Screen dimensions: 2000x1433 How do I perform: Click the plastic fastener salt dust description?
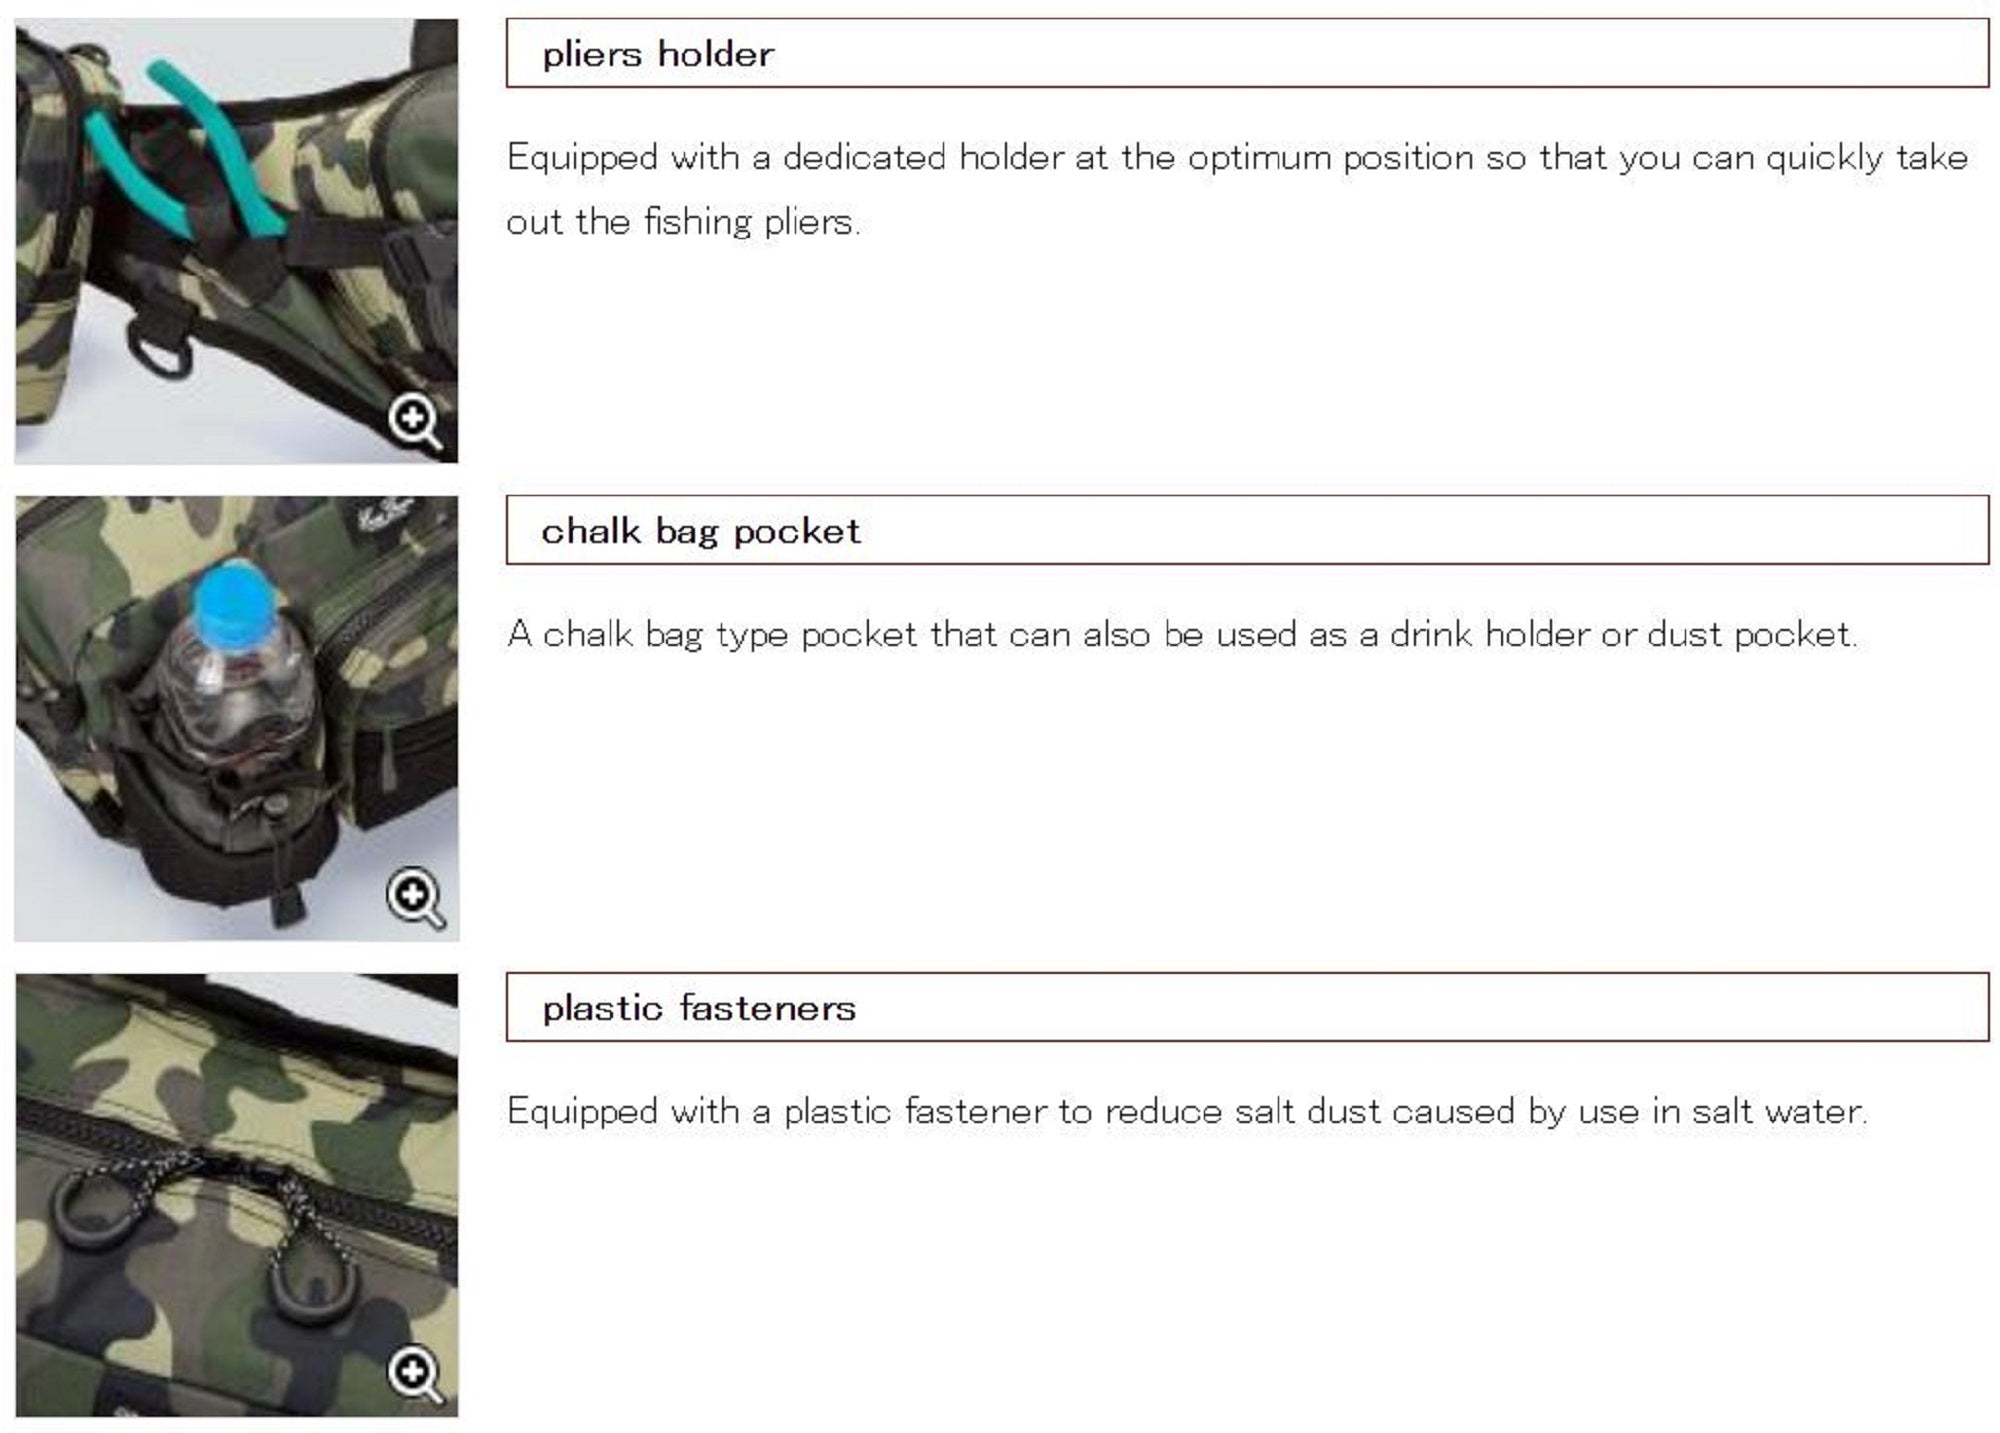point(1186,1112)
